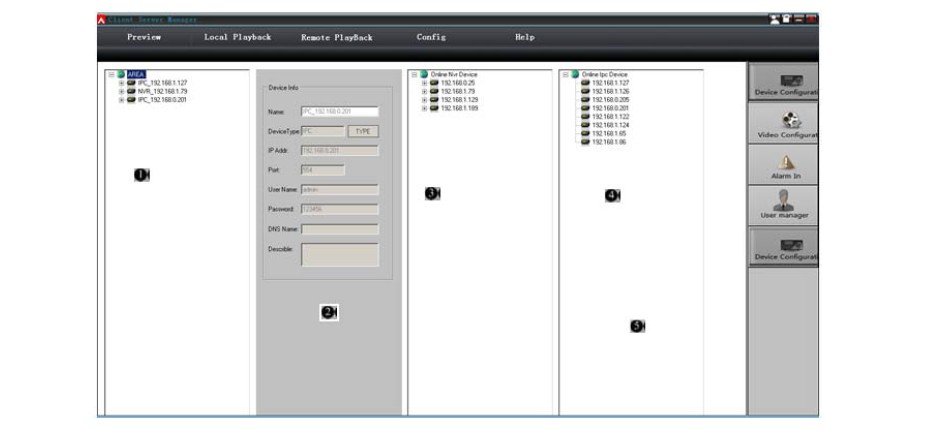The image size is (943, 432).
Task: Collapse the Online Nvr Device root
Action: [x=414, y=75]
